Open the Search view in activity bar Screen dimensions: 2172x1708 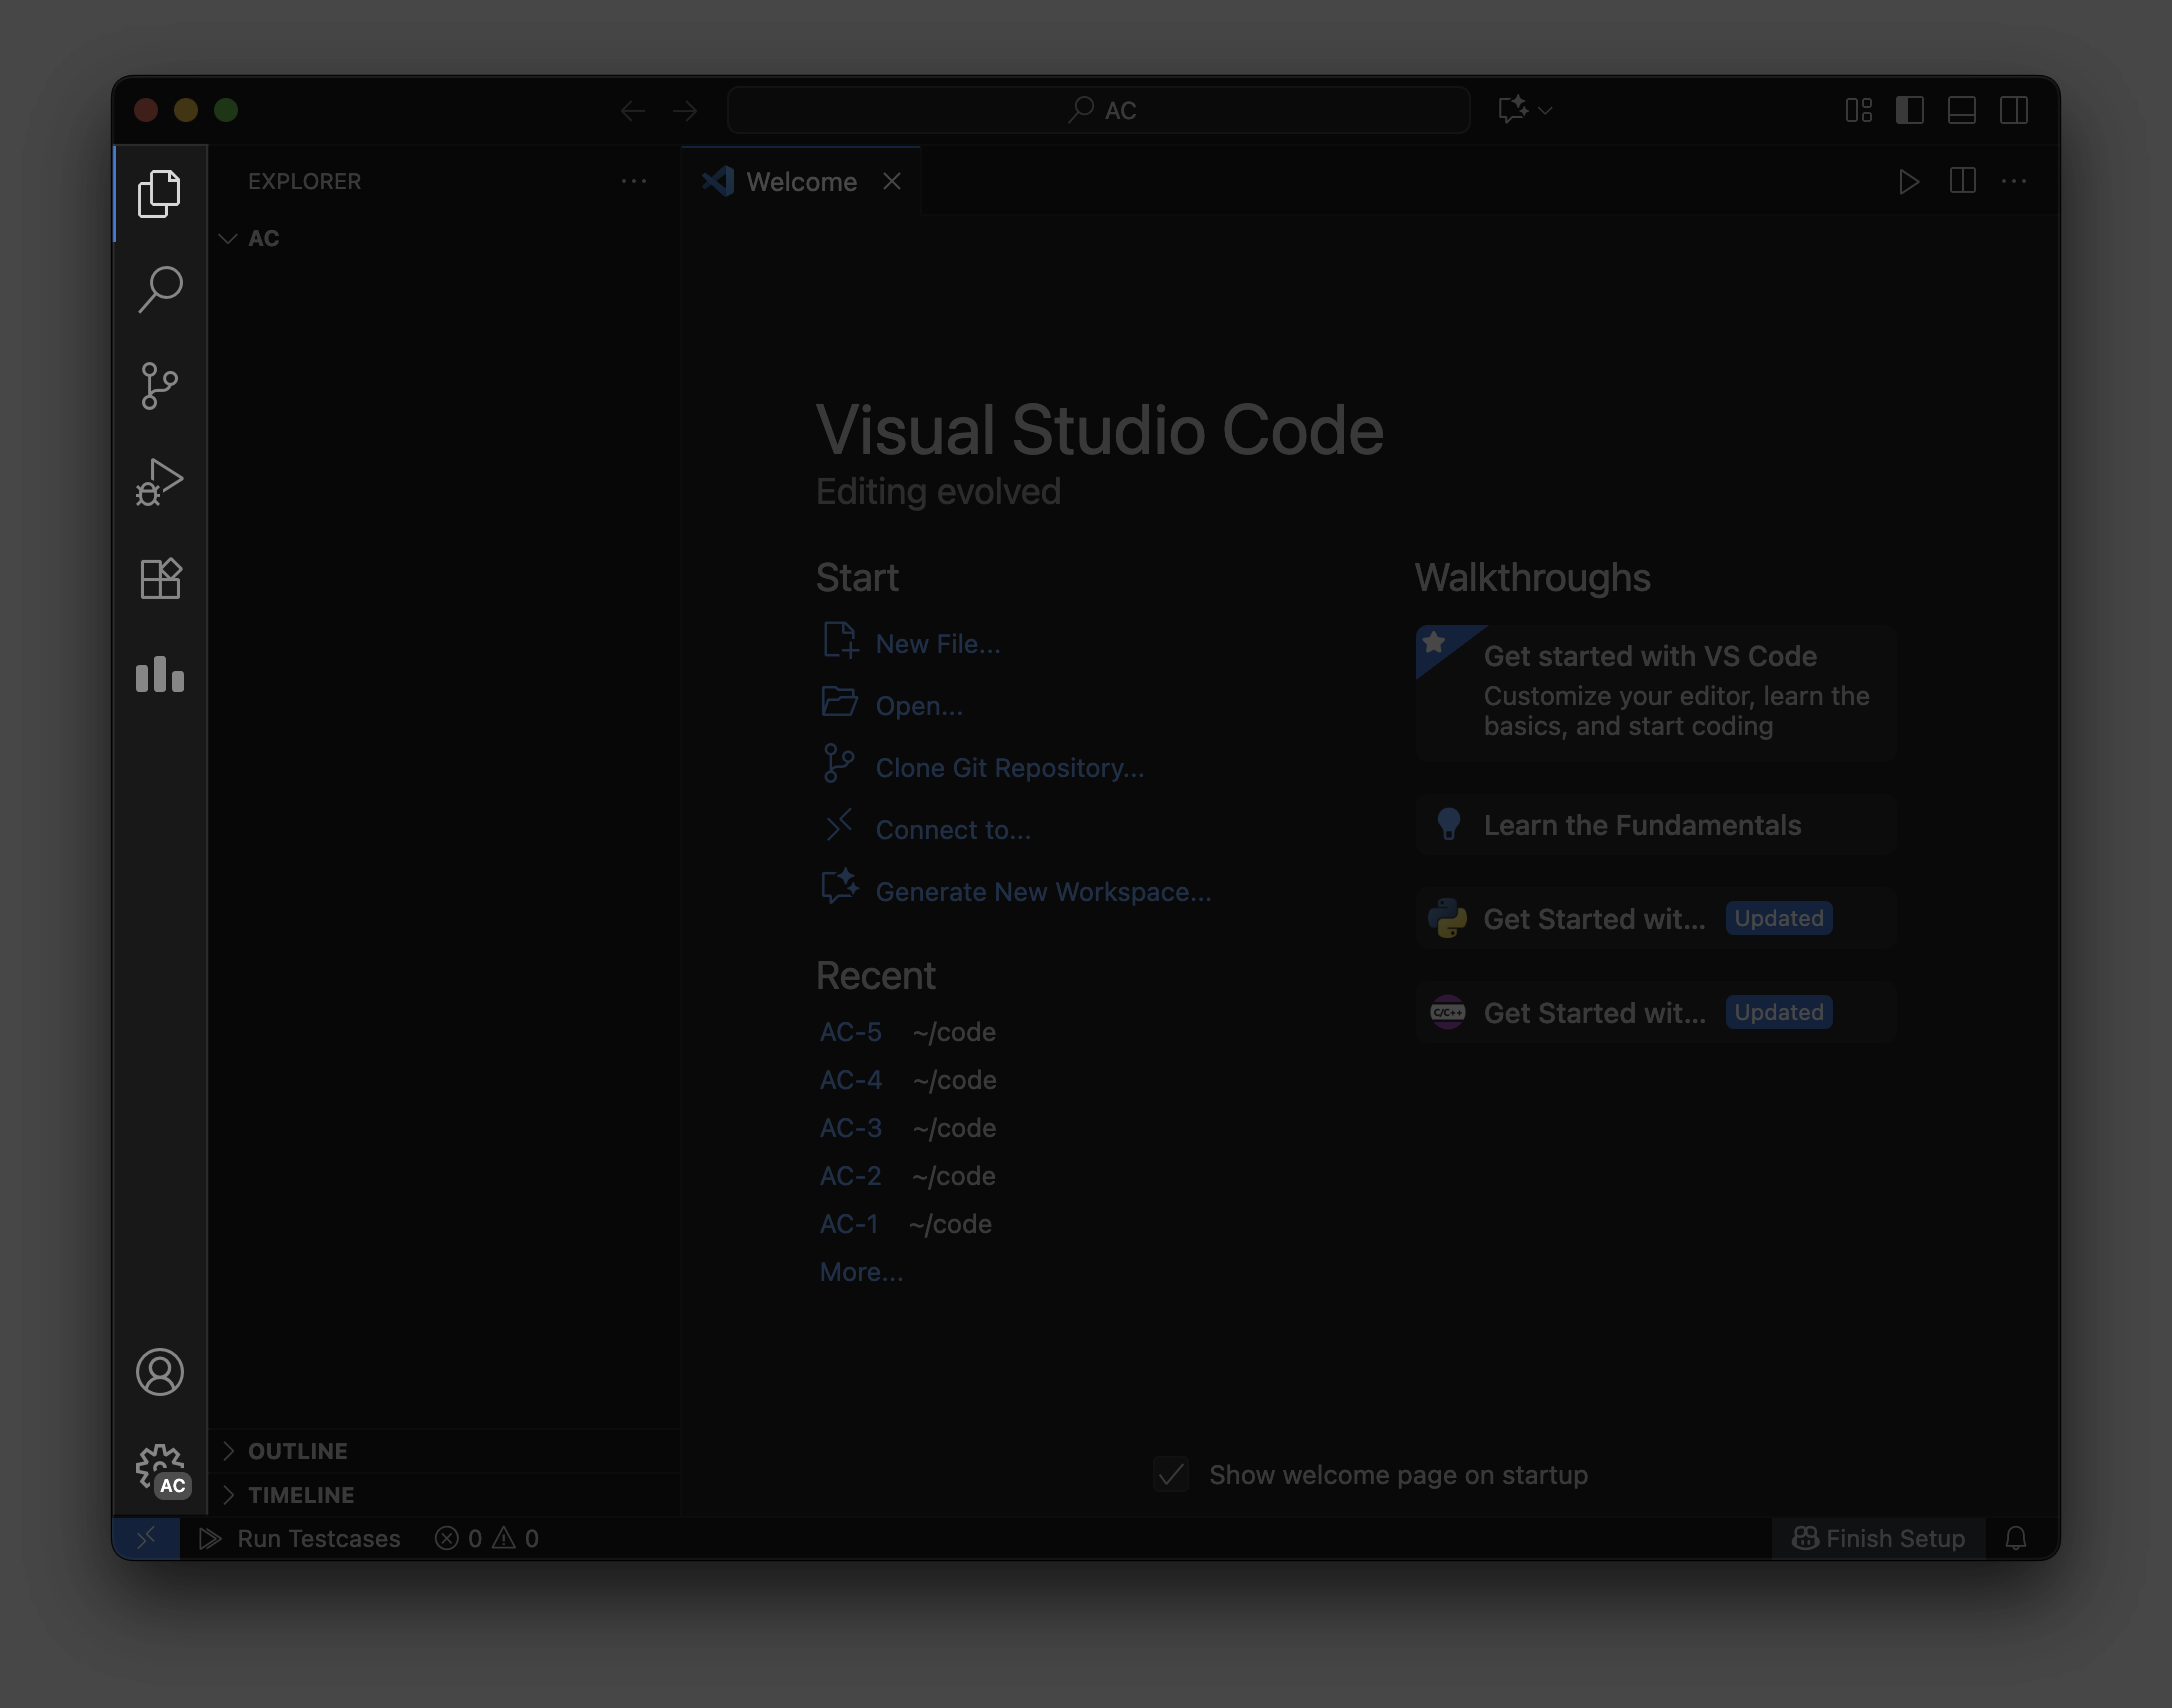click(160, 289)
